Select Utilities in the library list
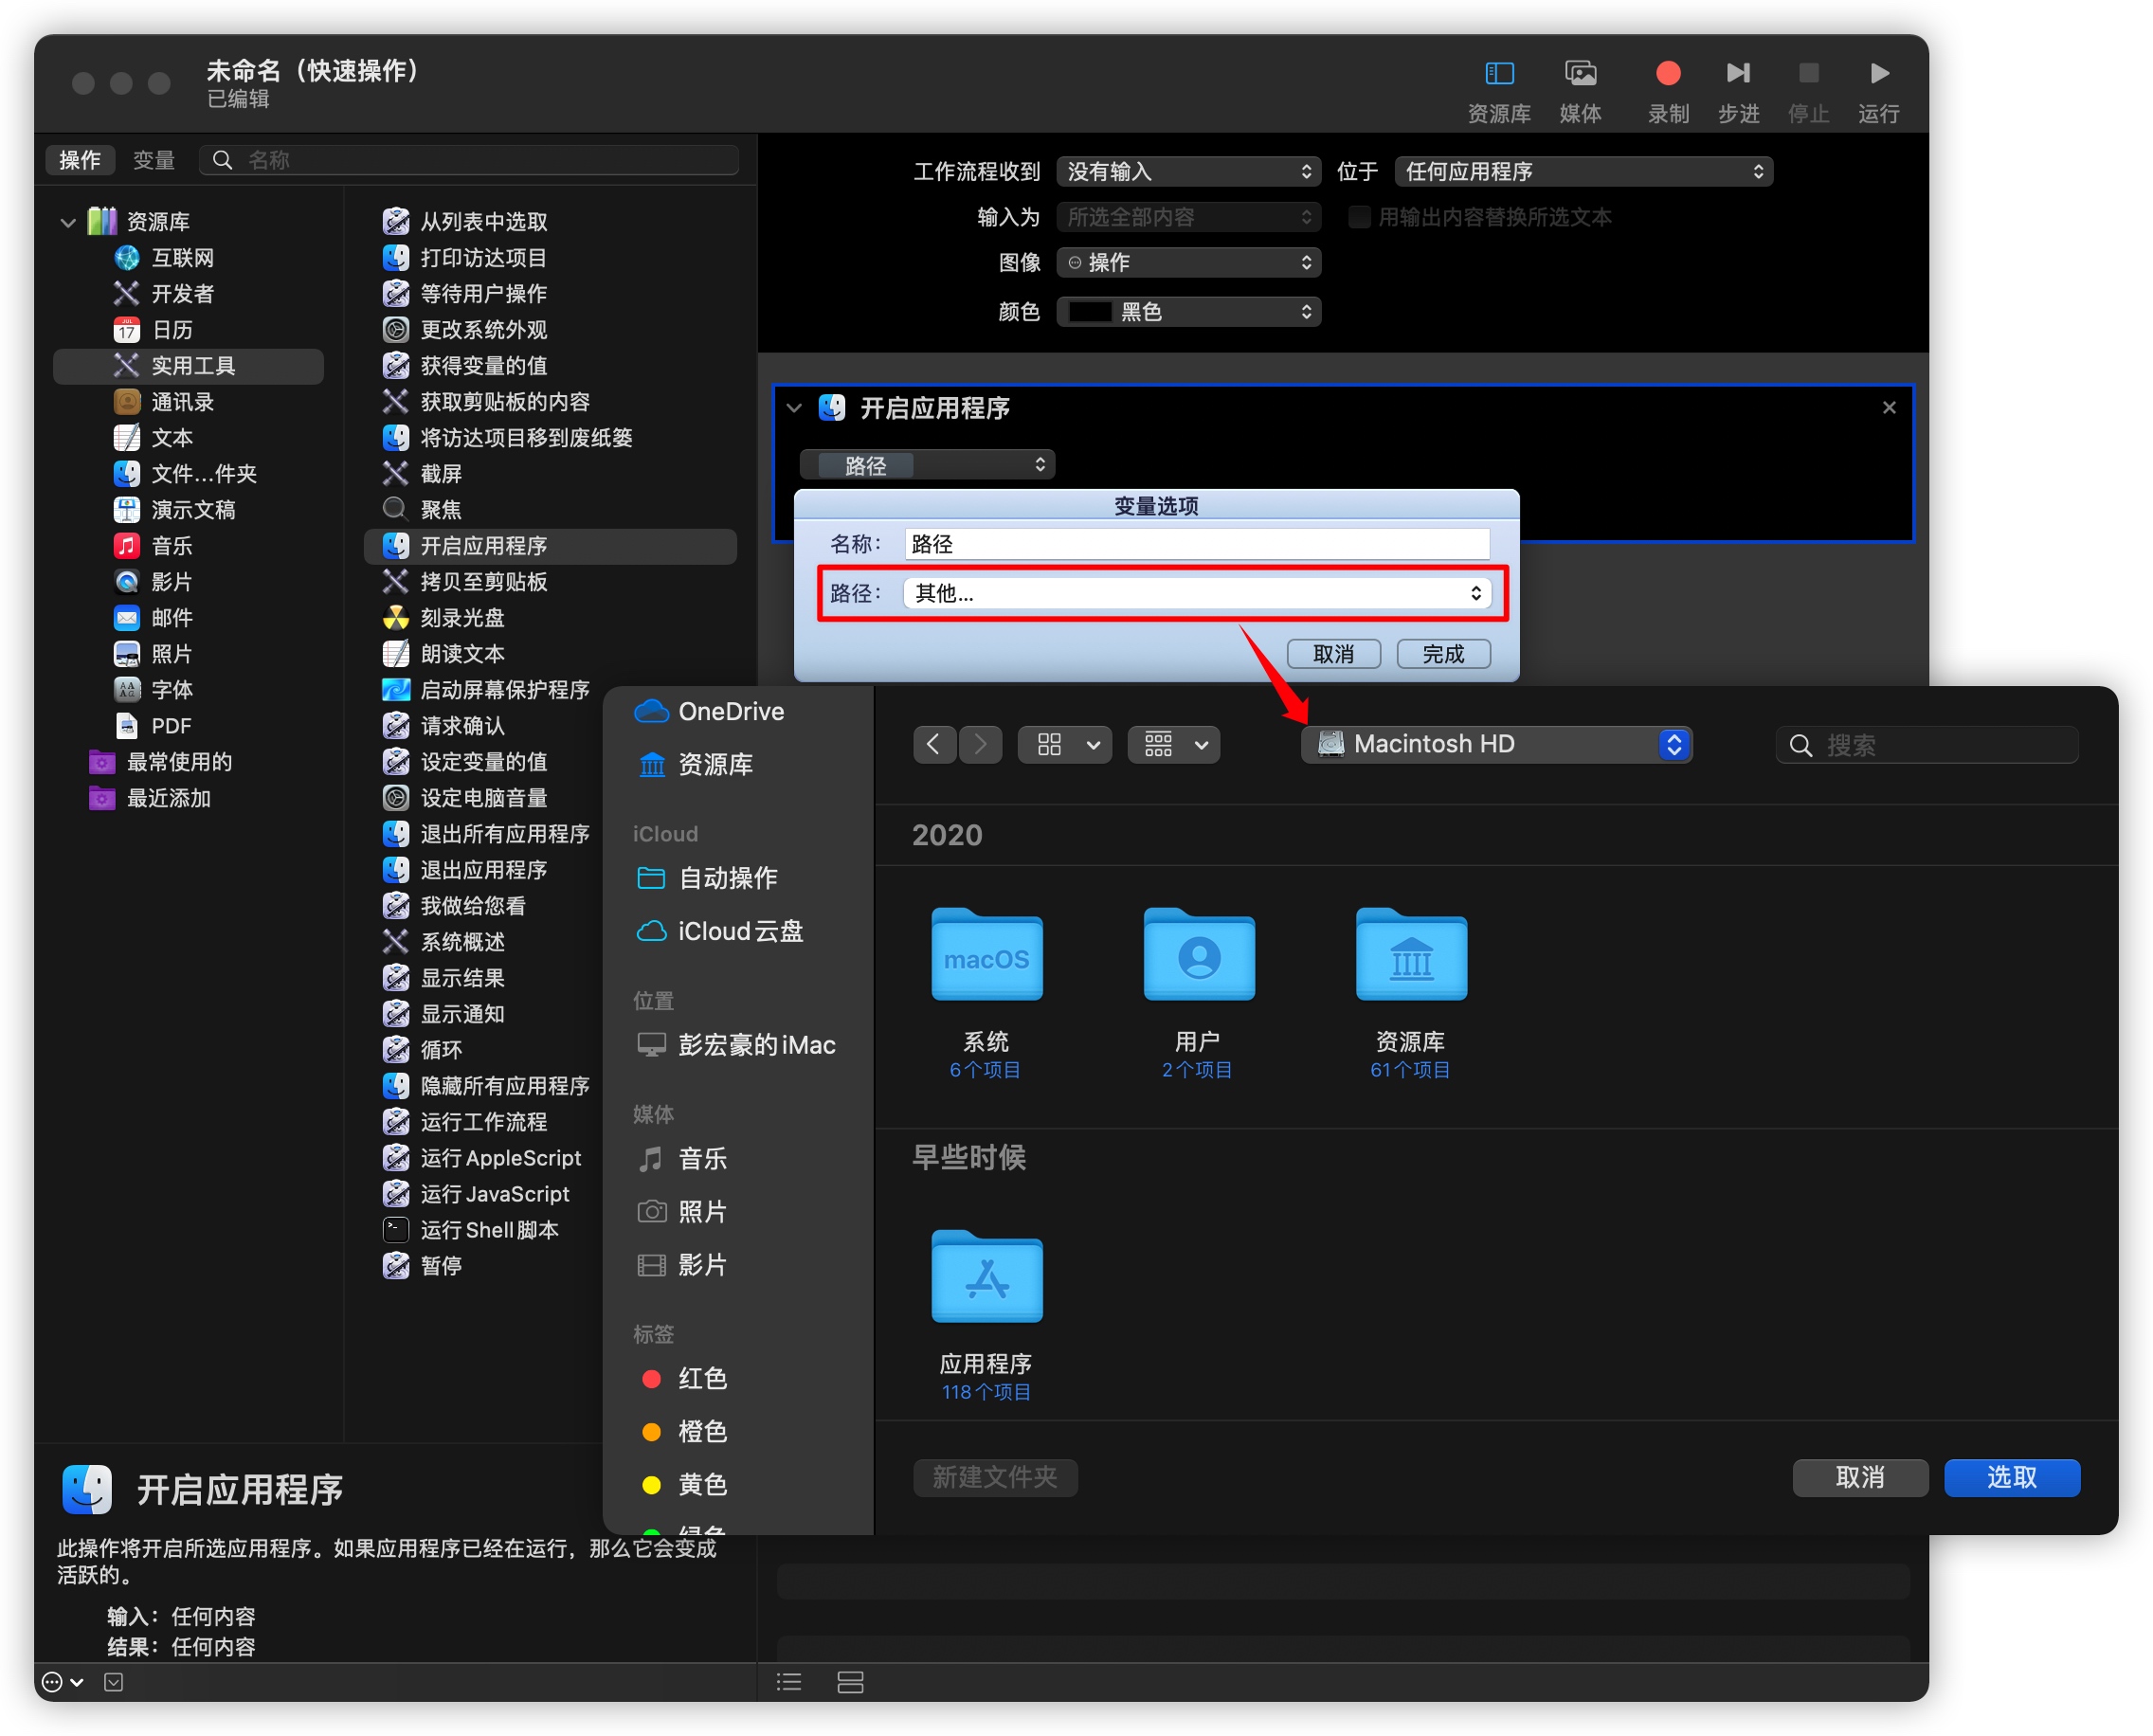 pos(192,366)
